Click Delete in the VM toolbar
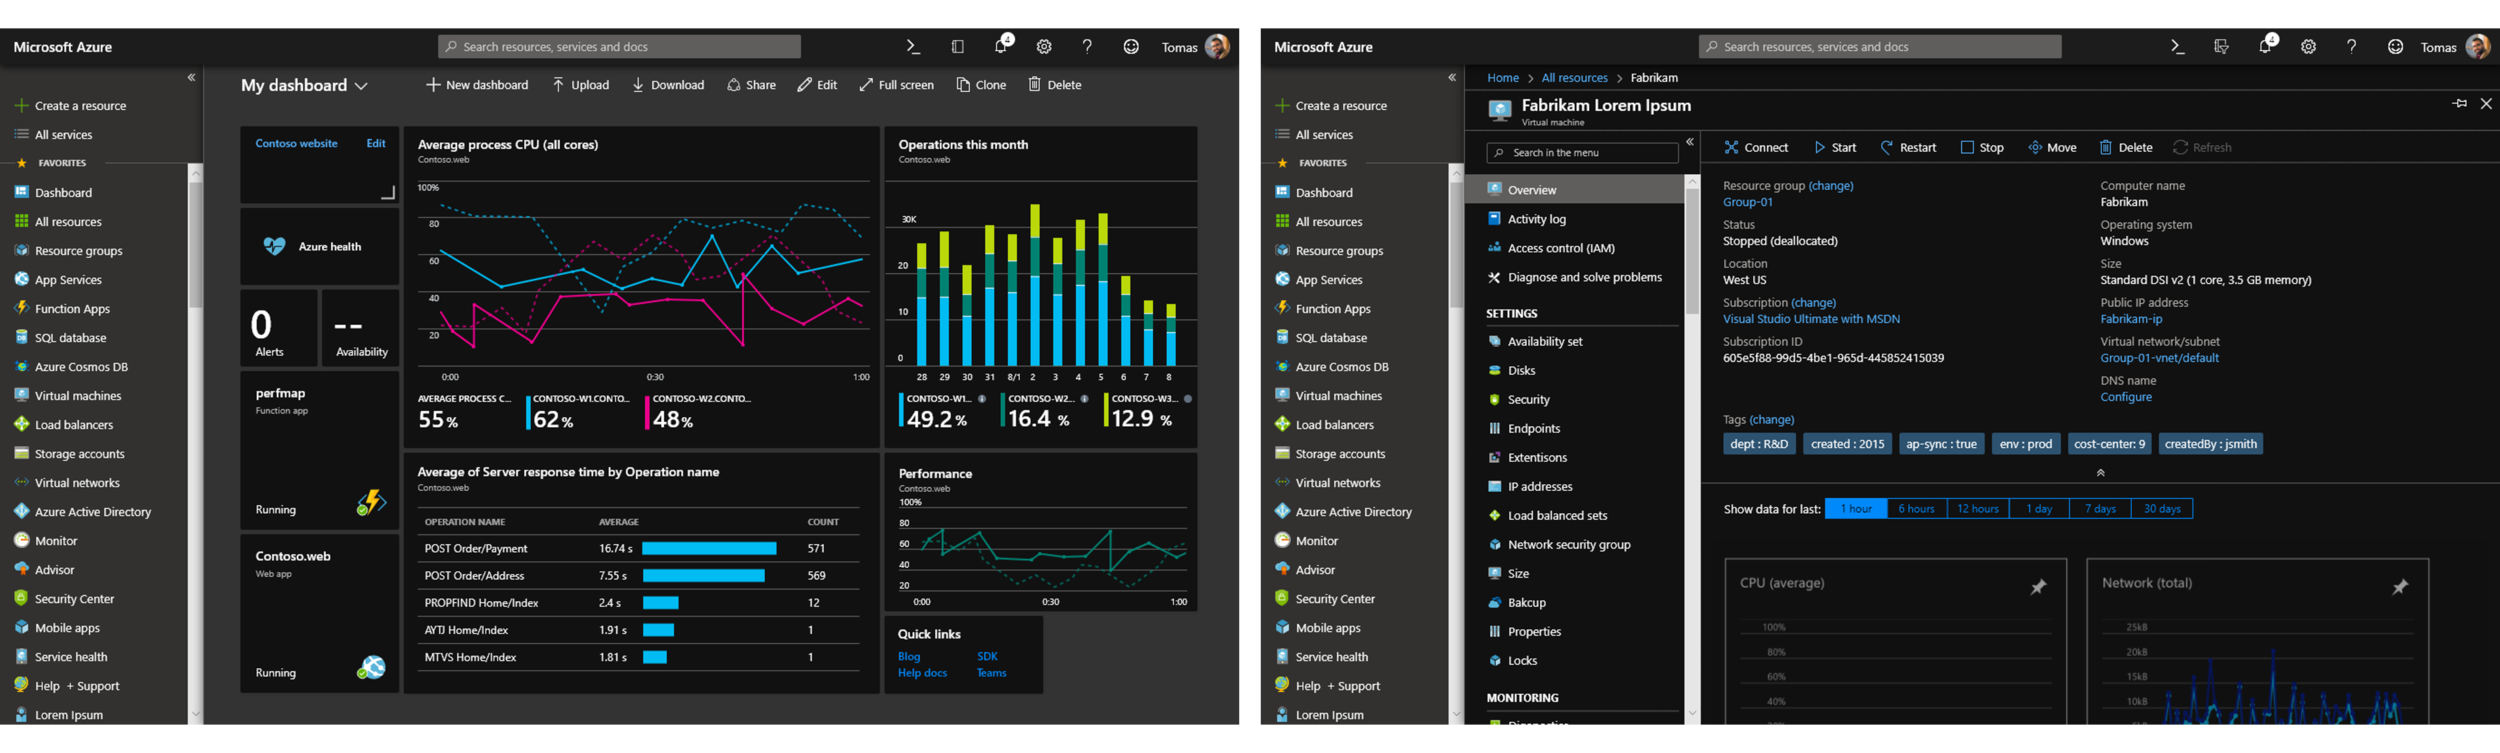Viewport: 2500px width, 753px height. coord(2126,147)
